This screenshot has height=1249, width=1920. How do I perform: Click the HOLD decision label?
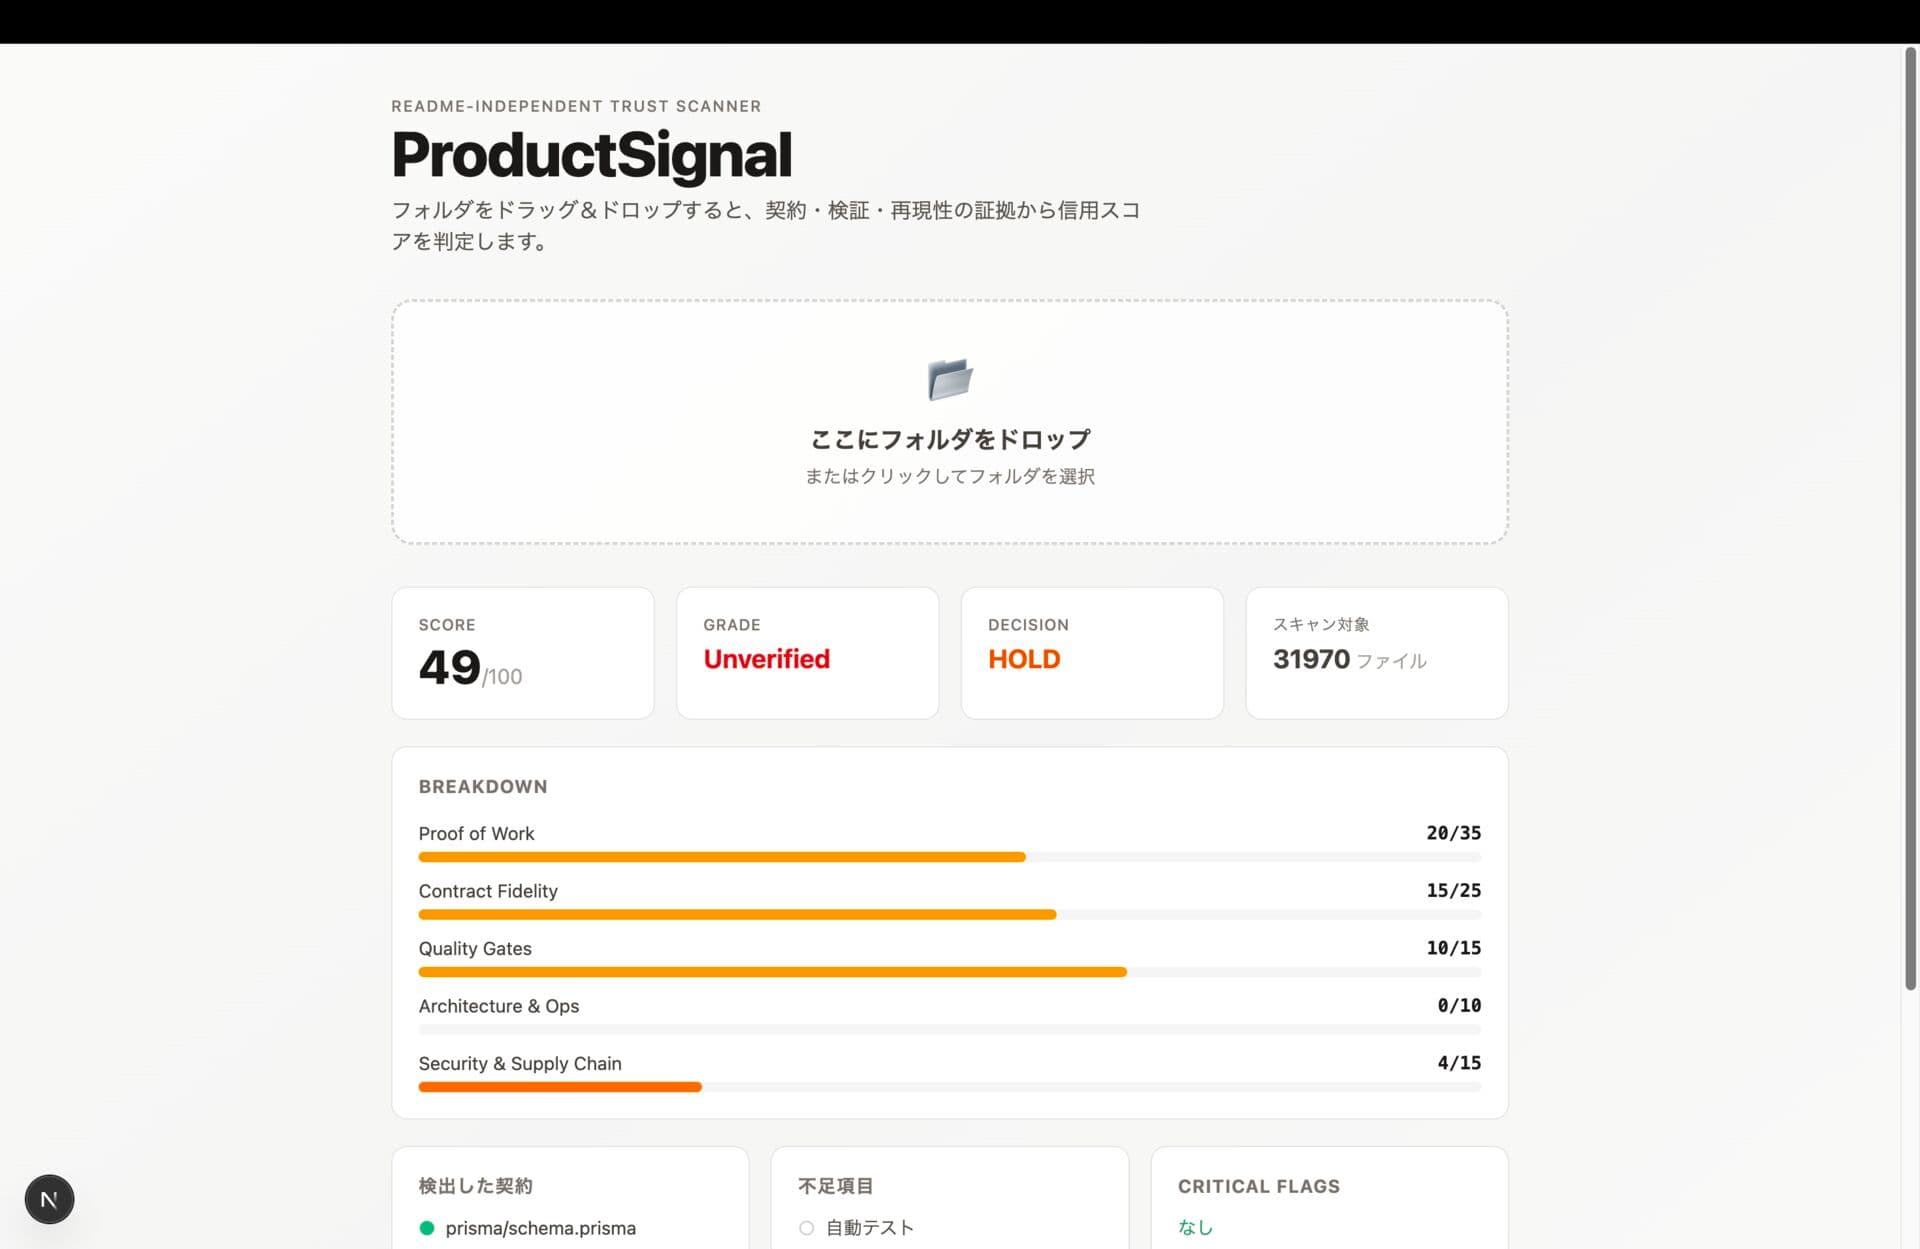pyautogui.click(x=1023, y=659)
